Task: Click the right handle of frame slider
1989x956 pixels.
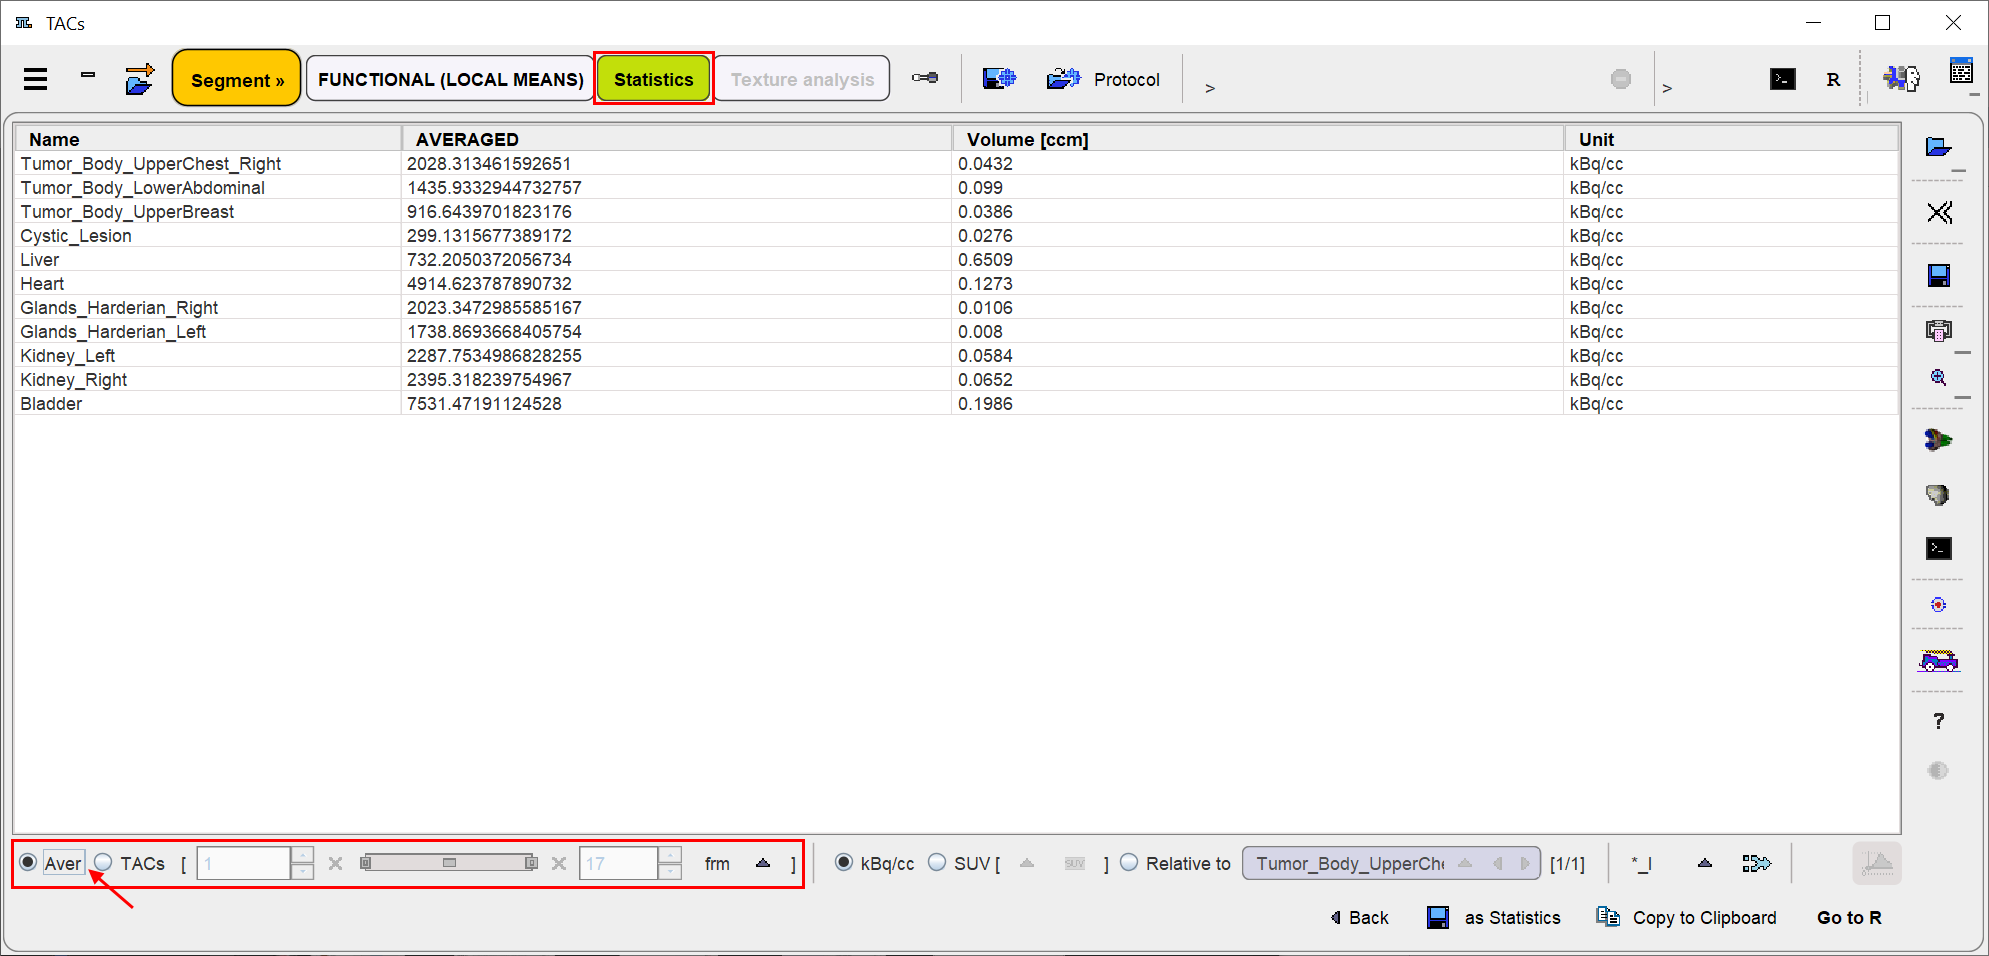Action: point(531,863)
